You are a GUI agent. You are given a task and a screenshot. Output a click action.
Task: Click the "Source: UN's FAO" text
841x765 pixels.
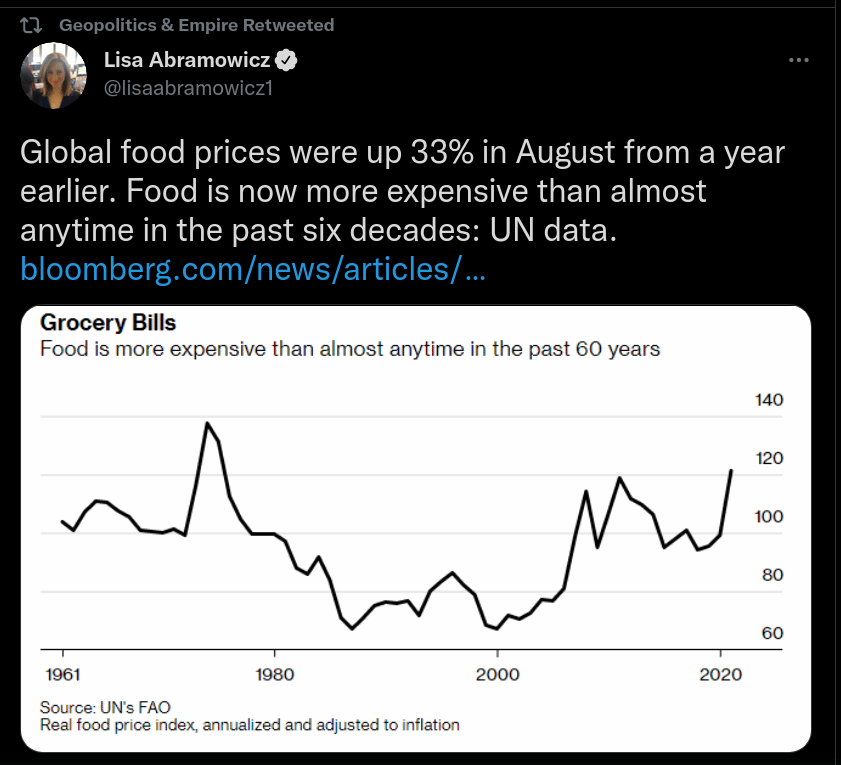(98, 707)
